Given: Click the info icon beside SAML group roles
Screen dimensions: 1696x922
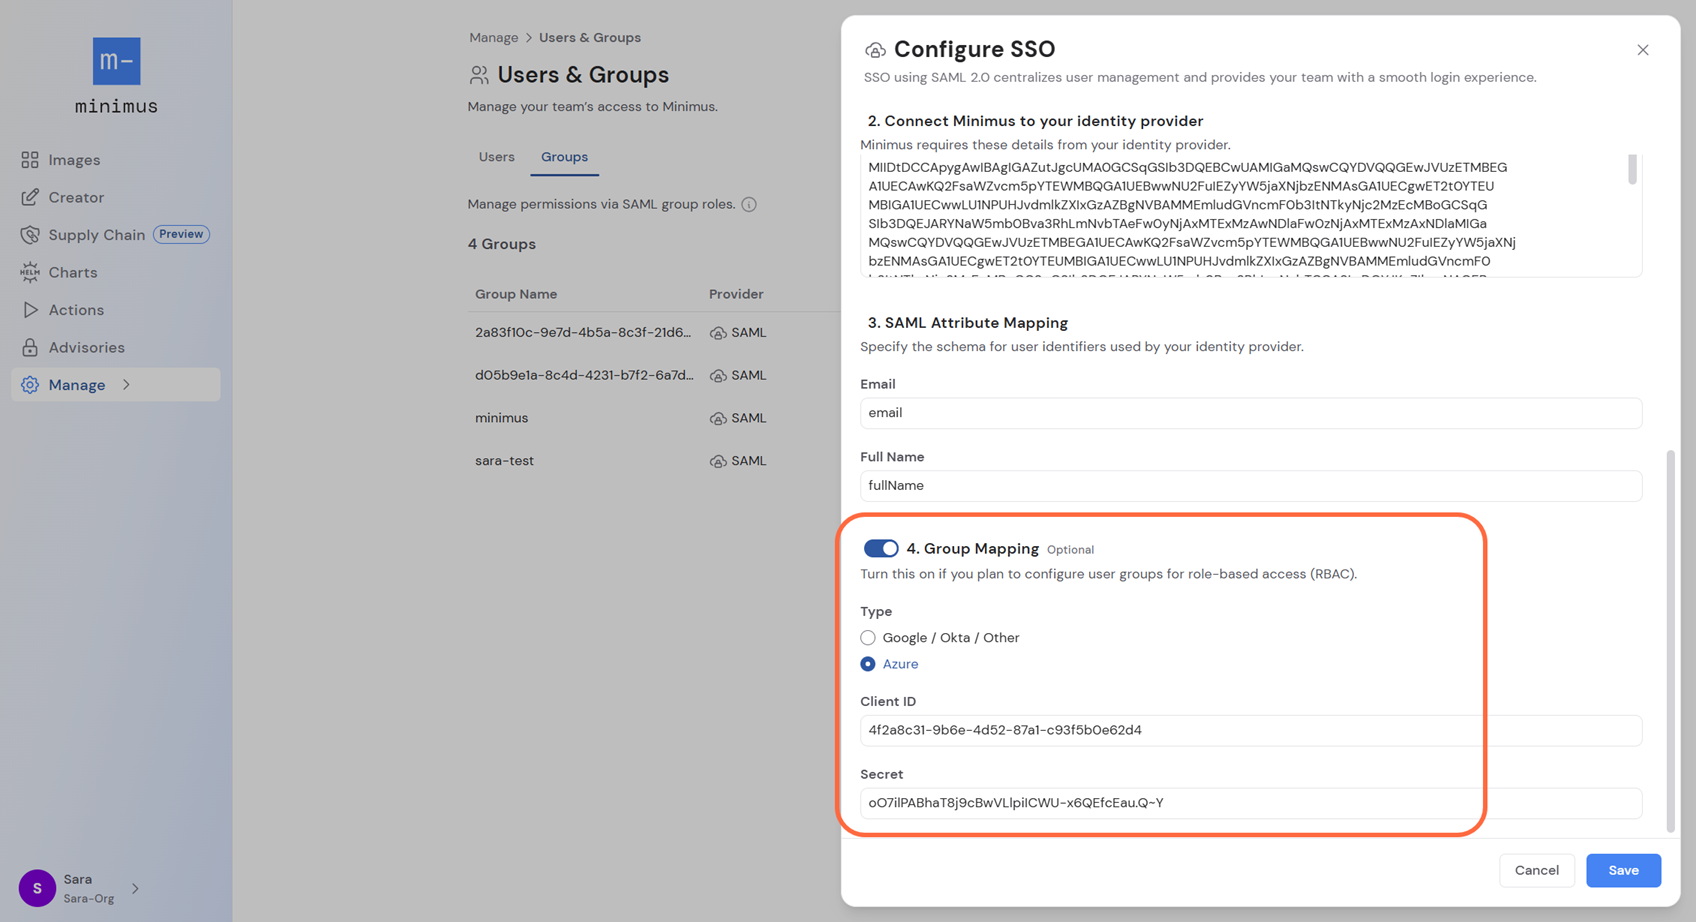Looking at the screenshot, I should [x=749, y=204].
